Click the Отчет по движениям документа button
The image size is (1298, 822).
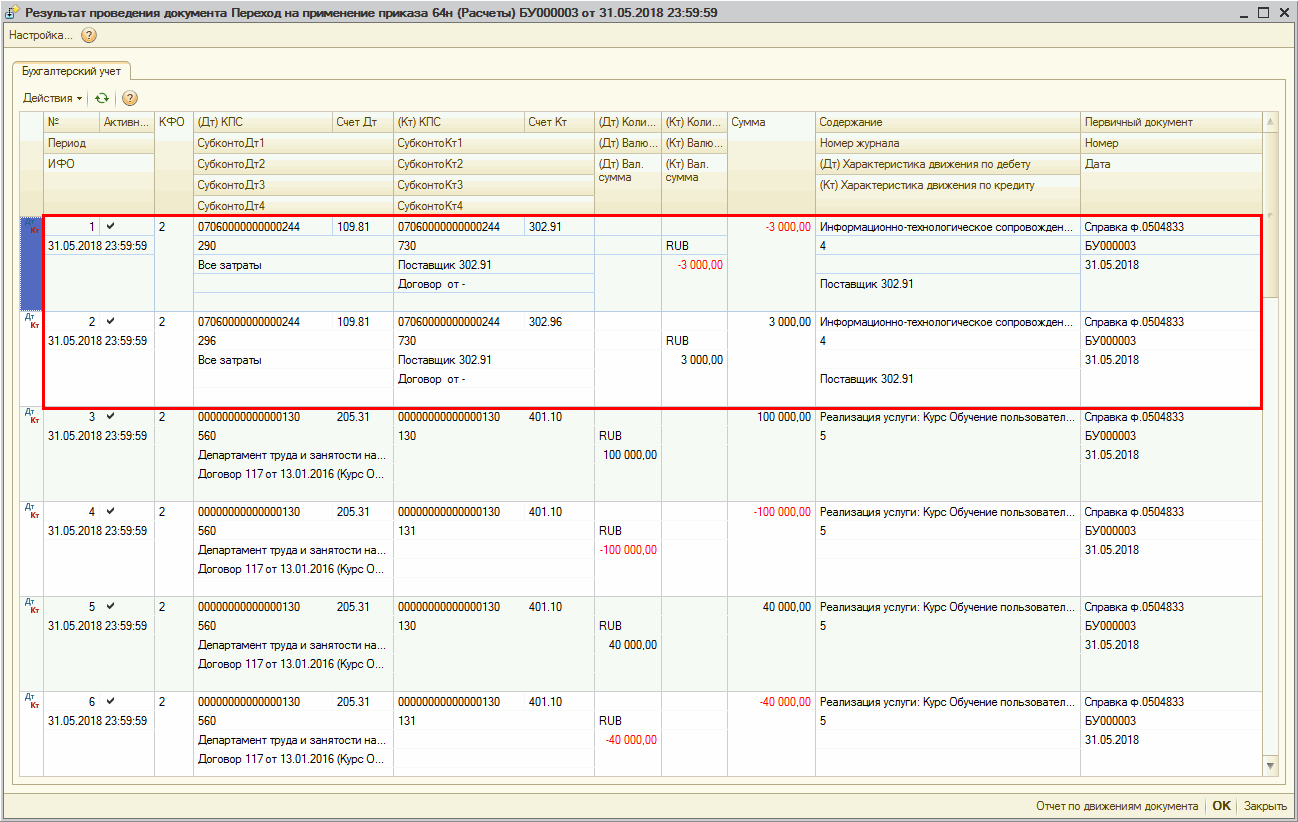(x=1117, y=806)
